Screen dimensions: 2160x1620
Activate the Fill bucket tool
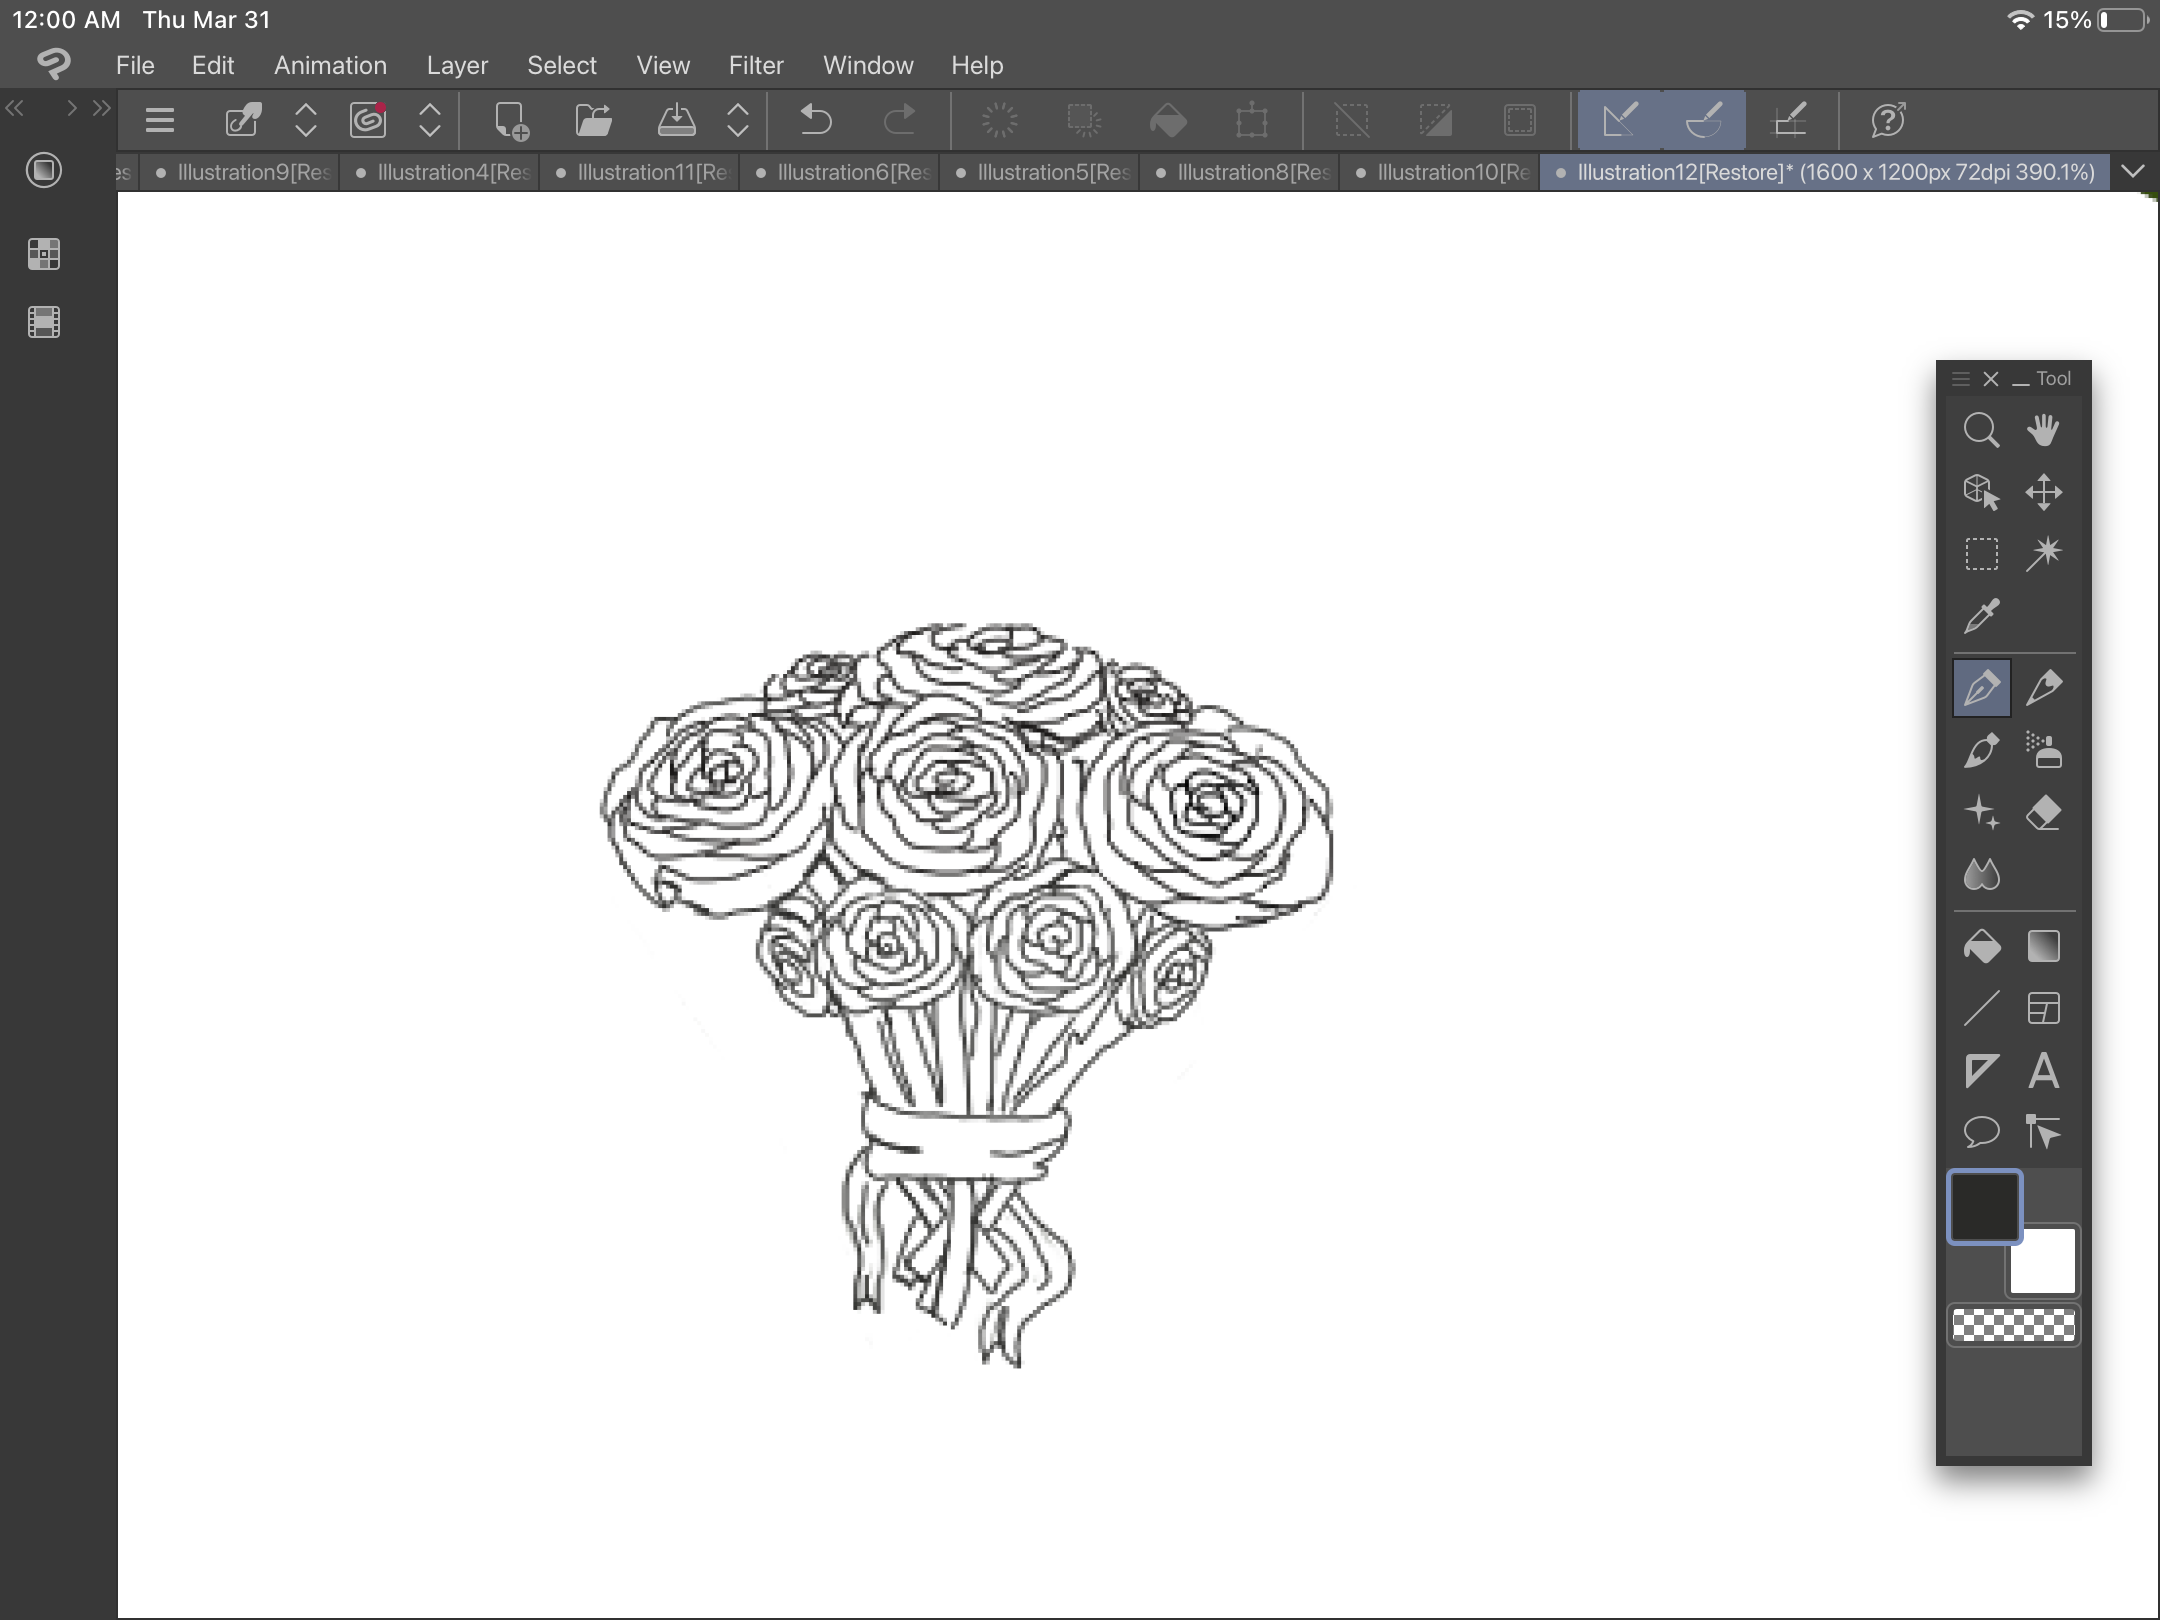pyautogui.click(x=1981, y=946)
